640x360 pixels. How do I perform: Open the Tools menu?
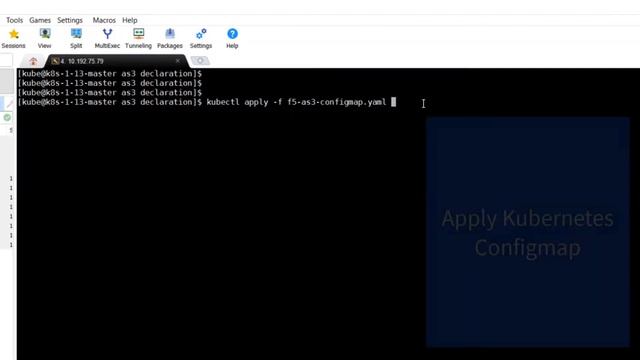click(x=14, y=20)
